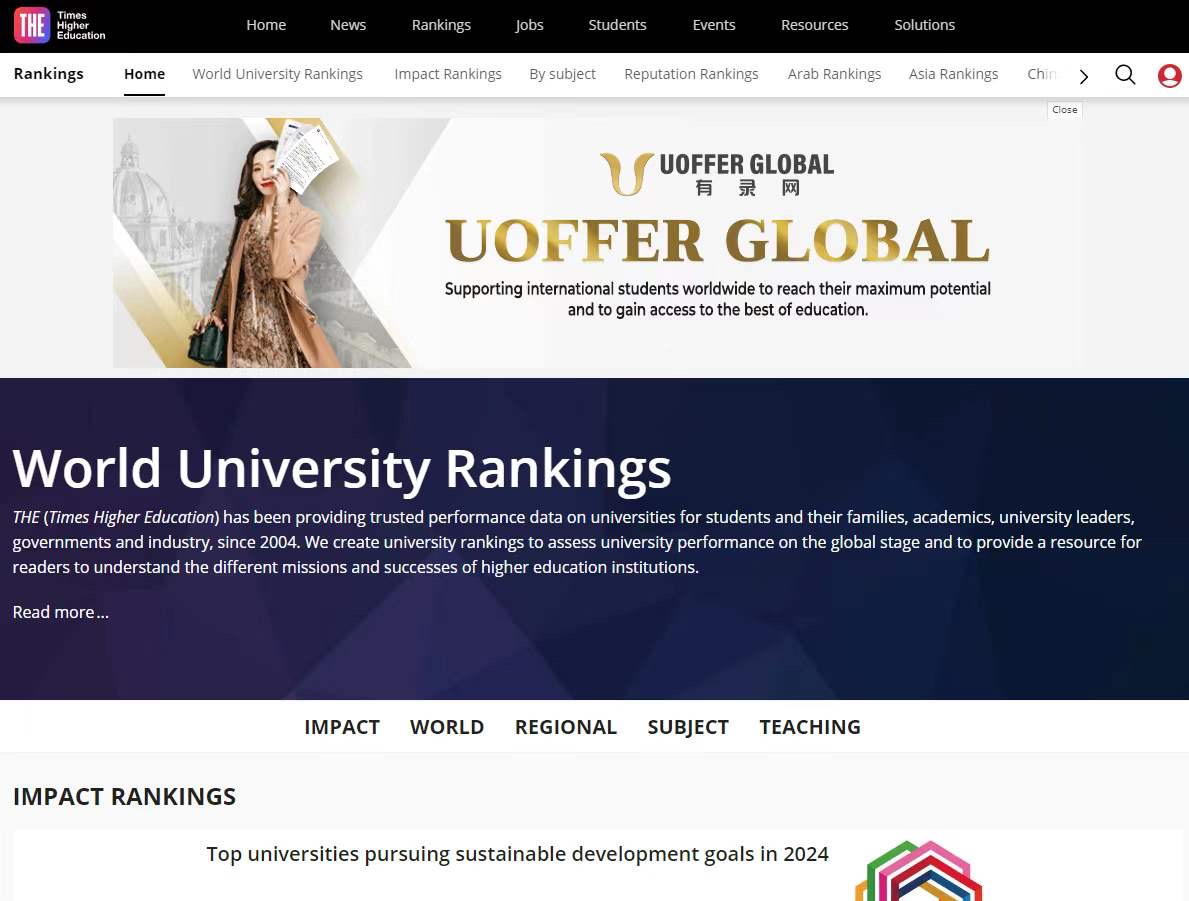Open the News menu
The height and width of the screenshot is (901, 1189).
[348, 25]
